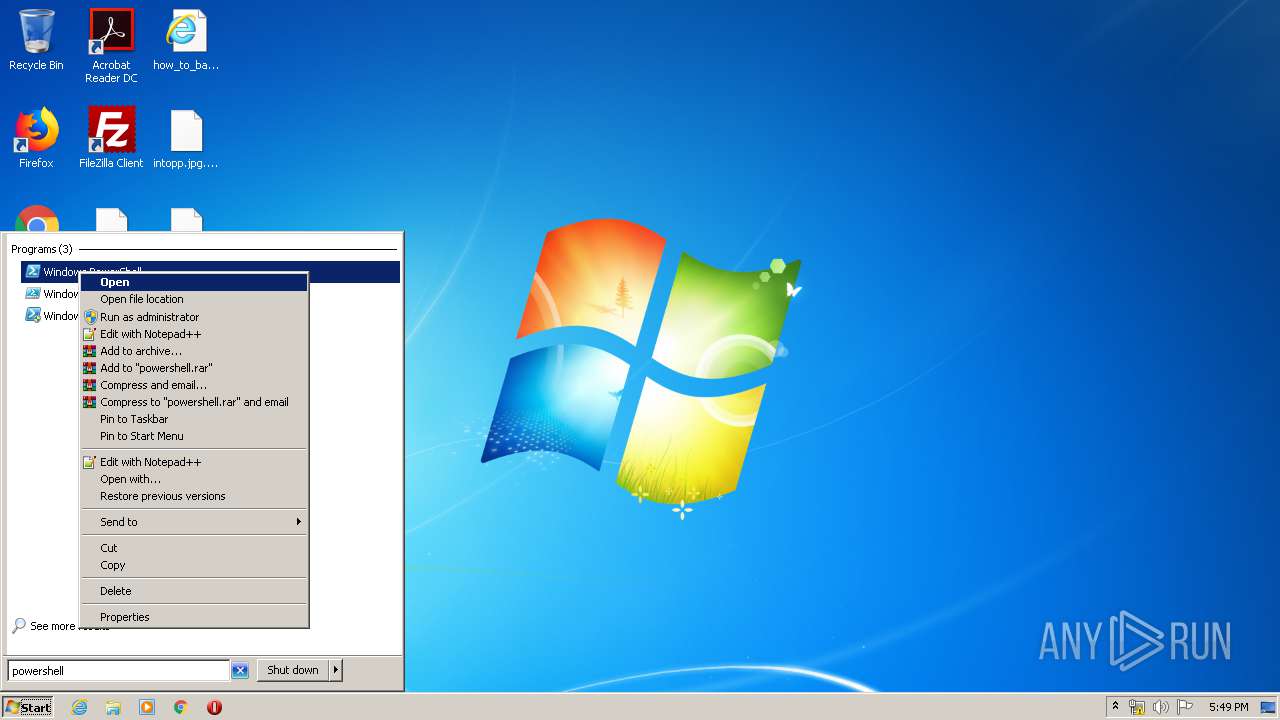Viewport: 1280px width, 720px height.
Task: Launch Firefox from the desktop
Action: [36, 137]
